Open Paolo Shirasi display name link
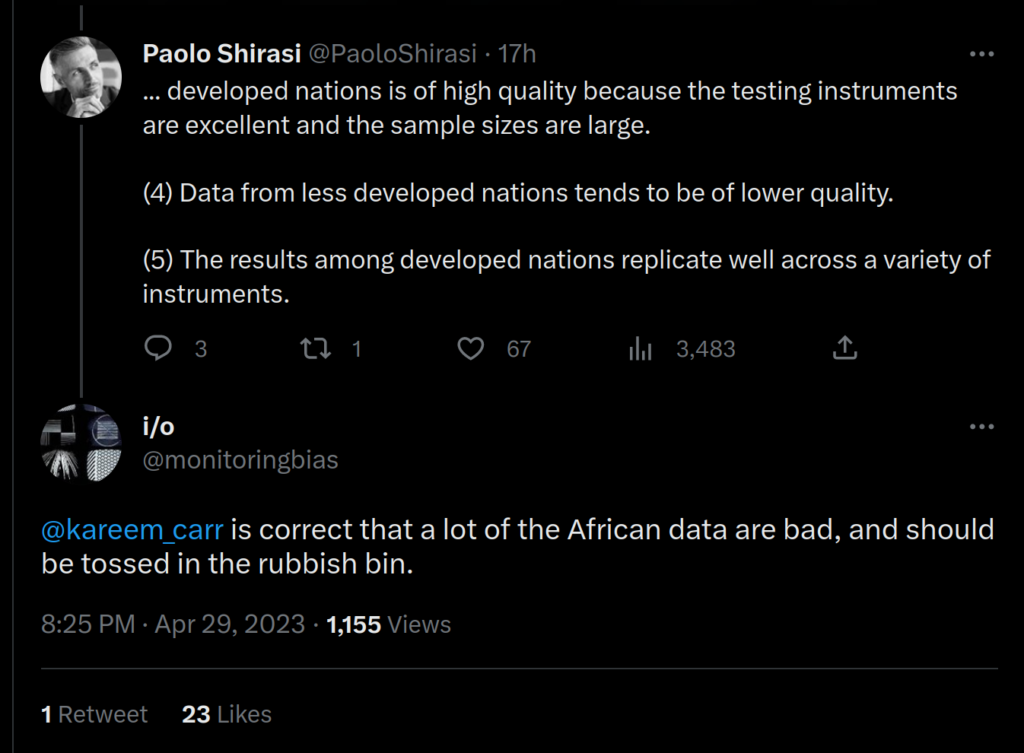Image resolution: width=1024 pixels, height=753 pixels. (221, 54)
